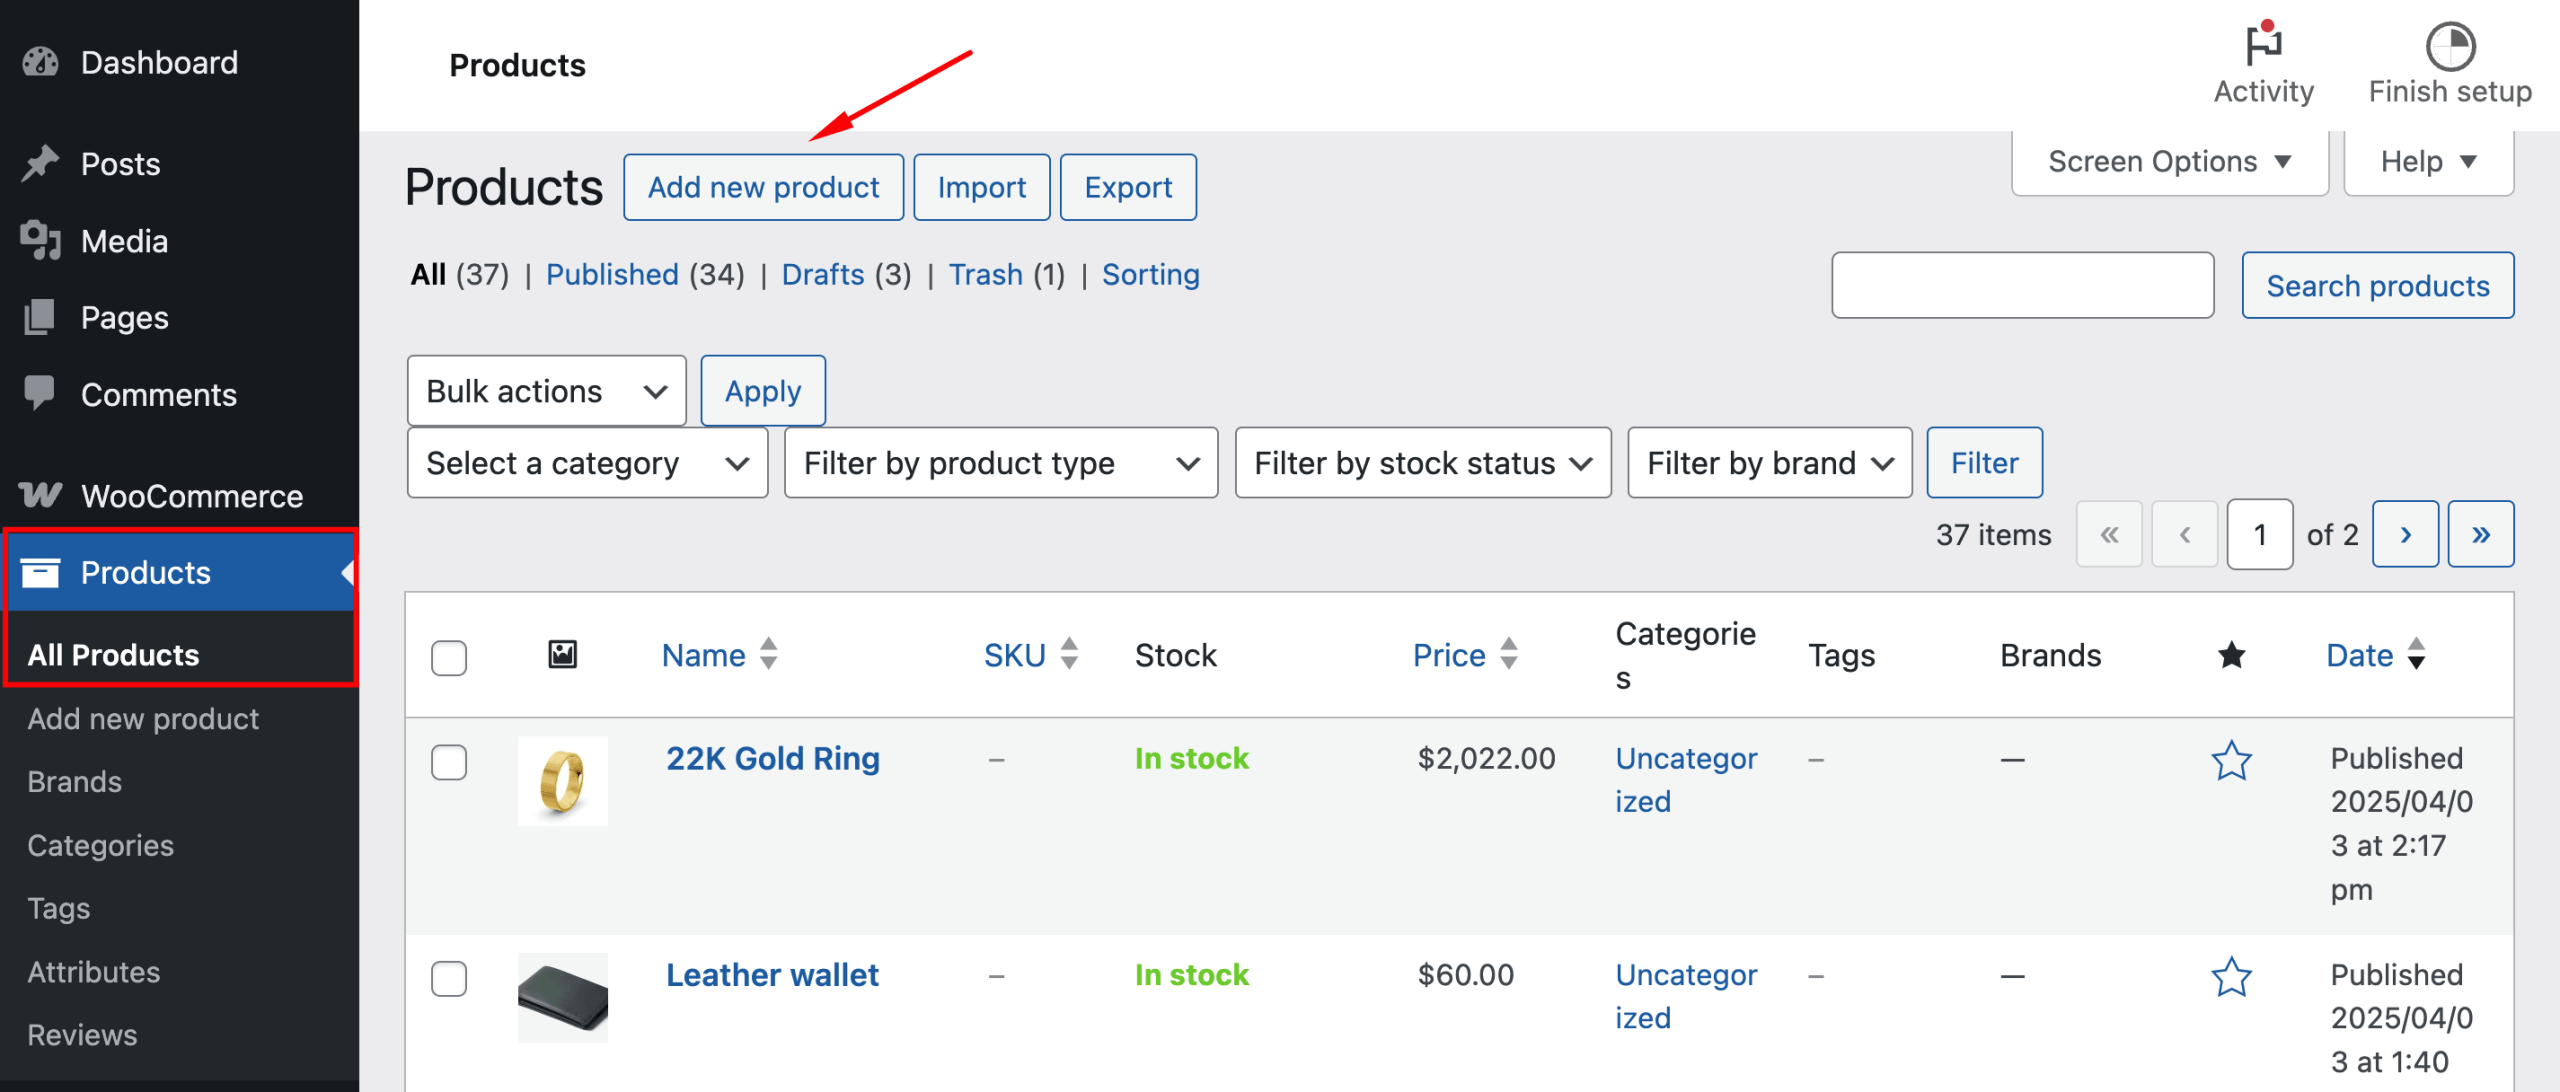This screenshot has height=1092, width=2560.
Task: Expand the Screen Options panel
Action: (x=2169, y=162)
